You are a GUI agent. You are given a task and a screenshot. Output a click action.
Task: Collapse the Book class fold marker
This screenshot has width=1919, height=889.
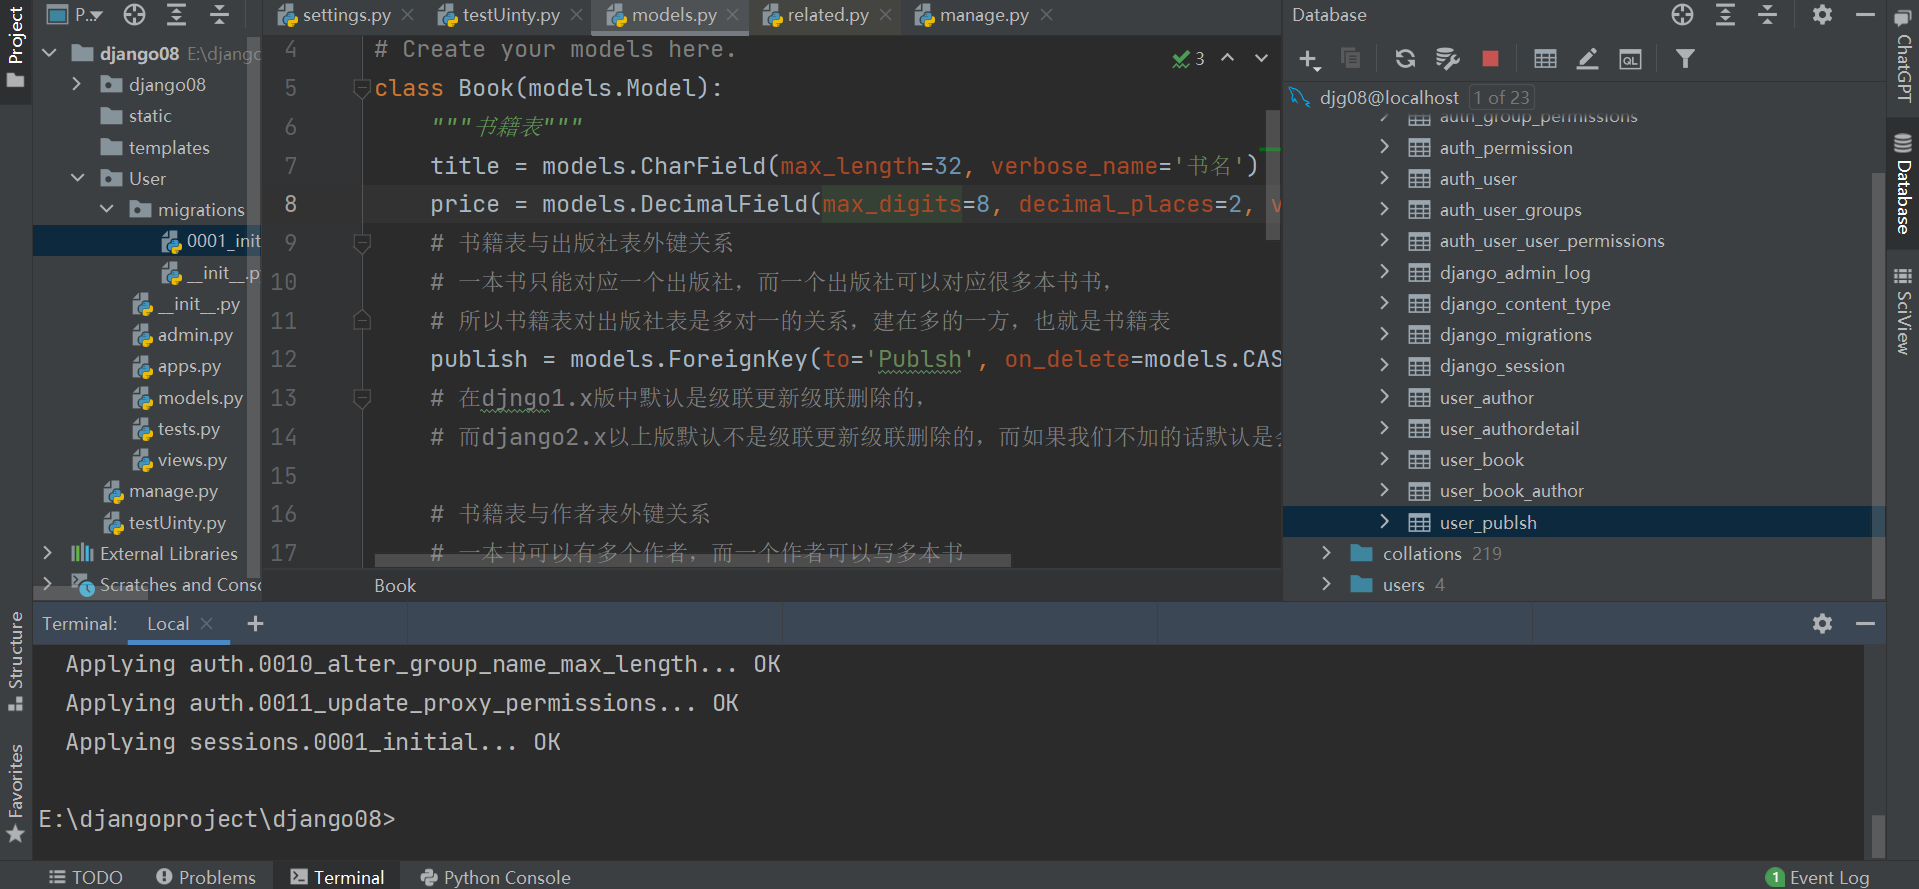[362, 88]
